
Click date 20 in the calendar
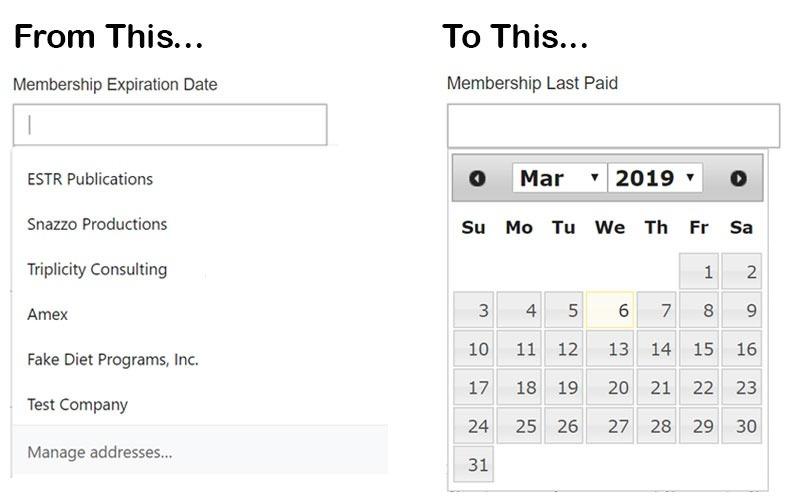(x=610, y=388)
